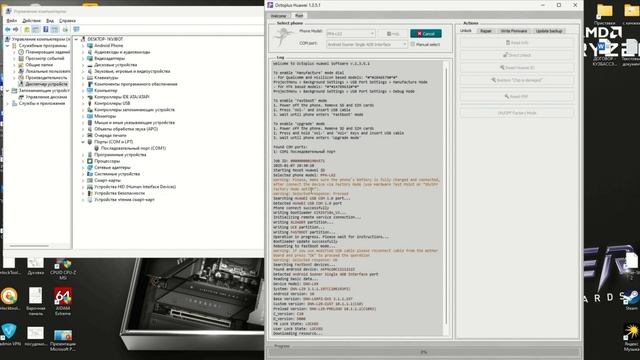Screen dimensions: 640x360
Task: Expand the Дисковые устройства node
Action: [x=83, y=65]
